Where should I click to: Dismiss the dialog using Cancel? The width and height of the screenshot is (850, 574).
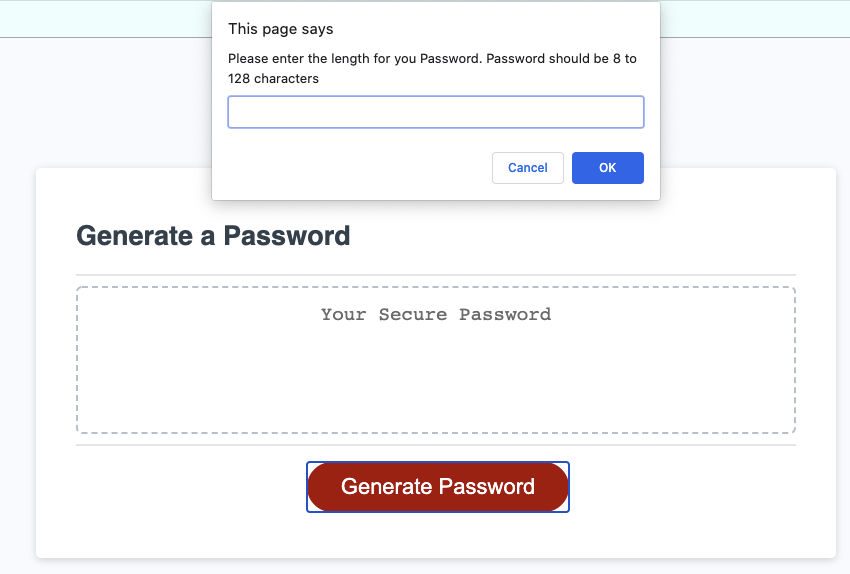tap(527, 168)
